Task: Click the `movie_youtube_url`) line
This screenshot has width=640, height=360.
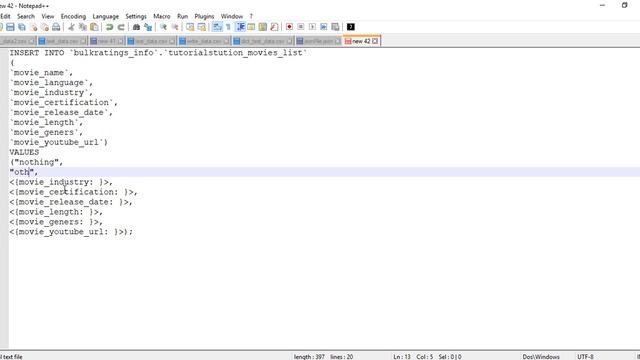Action: tap(58, 142)
